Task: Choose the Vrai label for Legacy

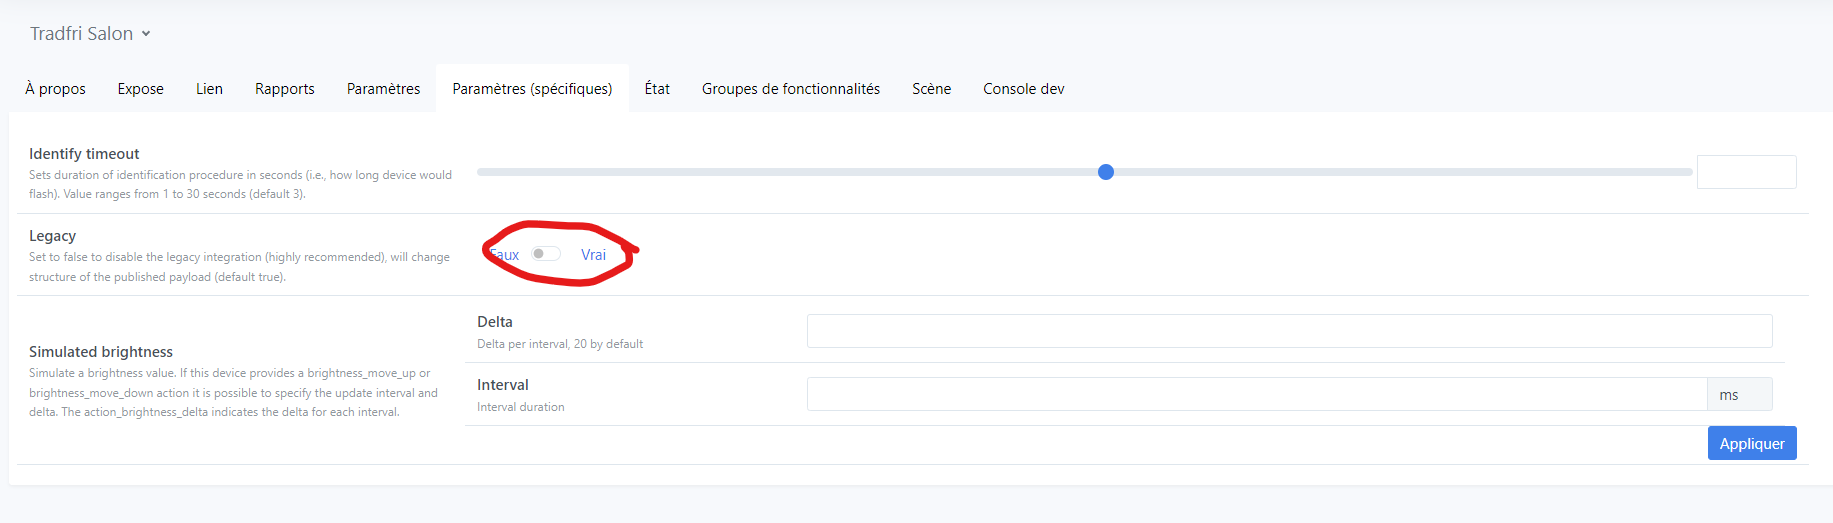Action: point(593,255)
